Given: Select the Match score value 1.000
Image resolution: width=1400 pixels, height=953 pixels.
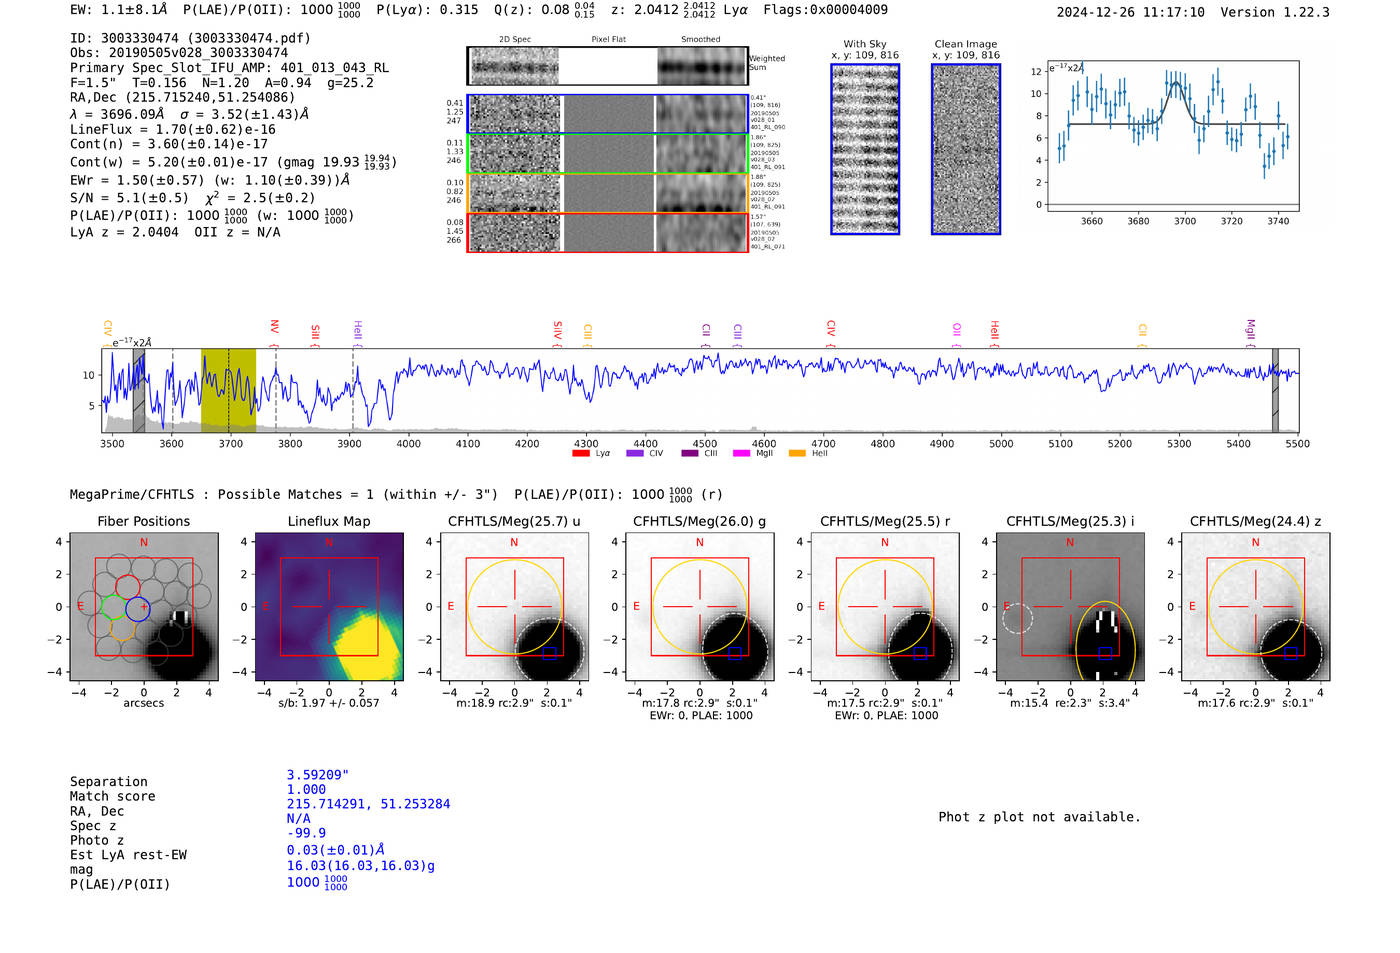Looking at the screenshot, I should 306,789.
